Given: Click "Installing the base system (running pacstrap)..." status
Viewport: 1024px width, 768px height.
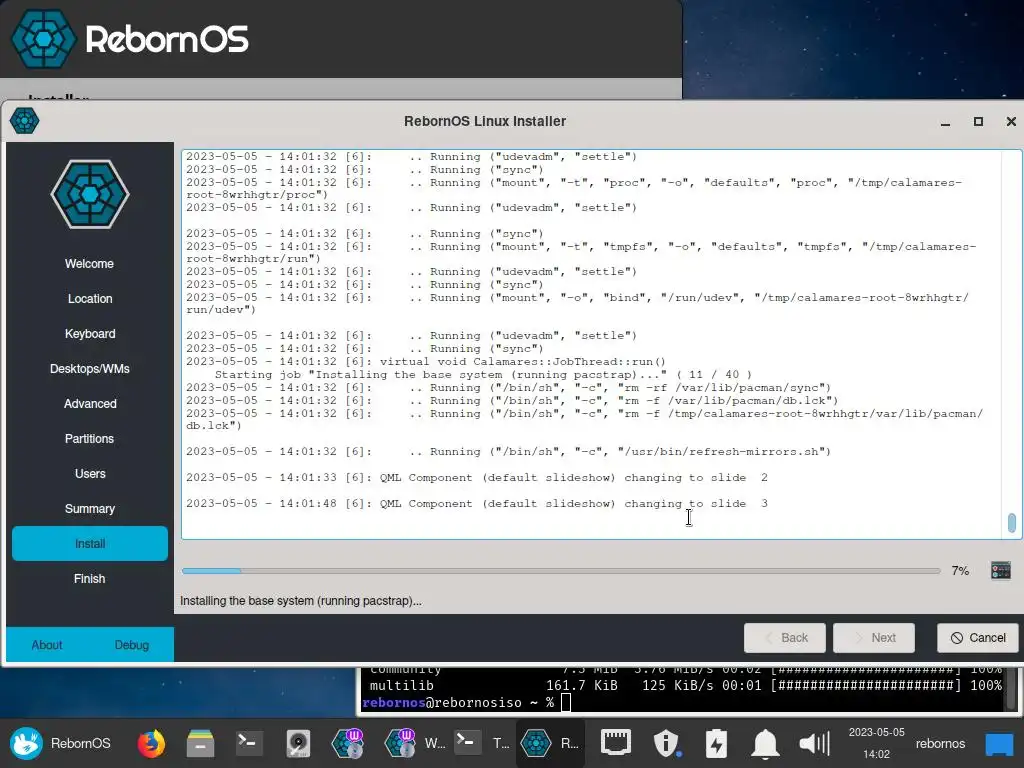Looking at the screenshot, I should coord(300,601).
